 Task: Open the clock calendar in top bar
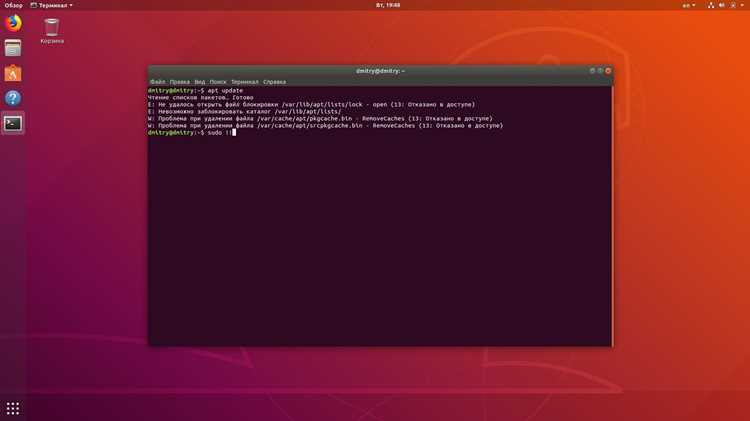pyautogui.click(x=387, y=5)
